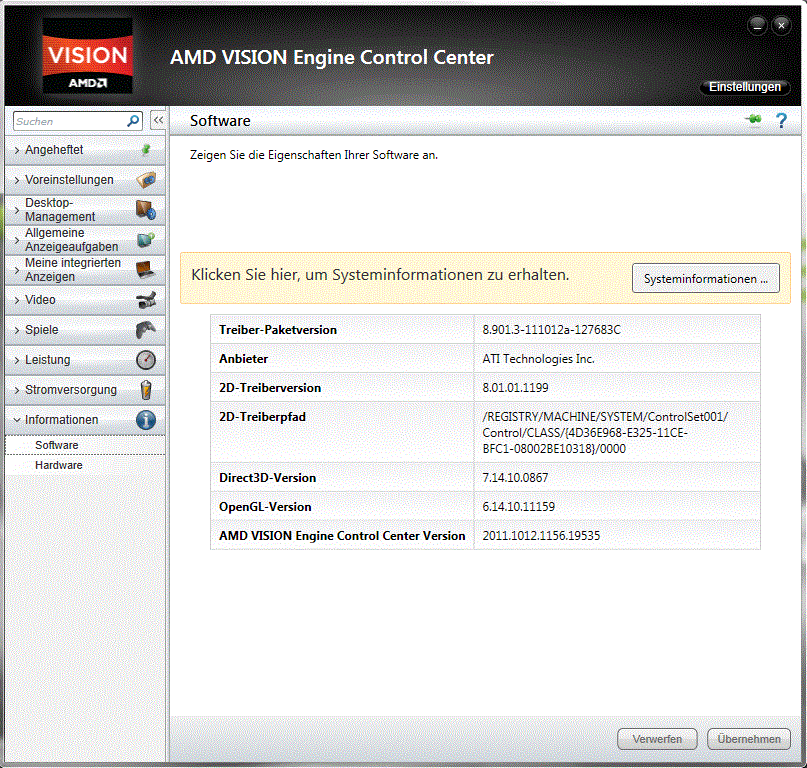This screenshot has width=807, height=768.
Task: Expand the Stromversorgung section arrow
Action: [x=17, y=390]
